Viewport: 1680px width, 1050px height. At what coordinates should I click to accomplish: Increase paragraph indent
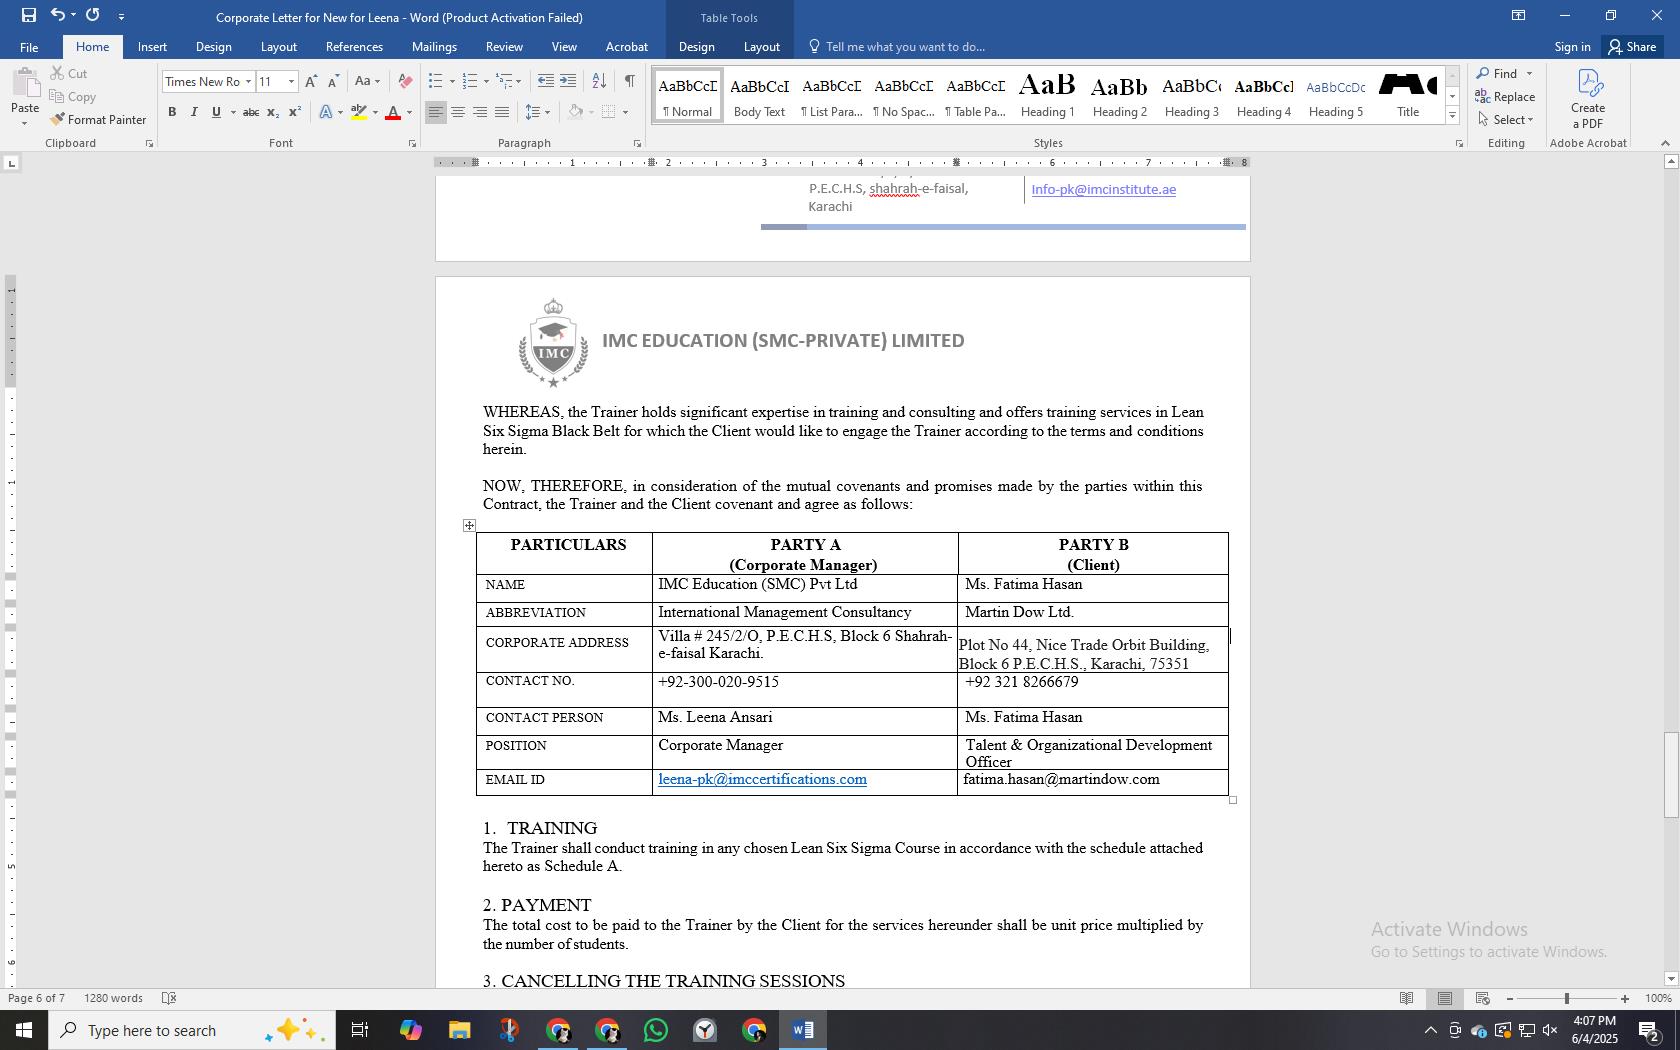567,81
